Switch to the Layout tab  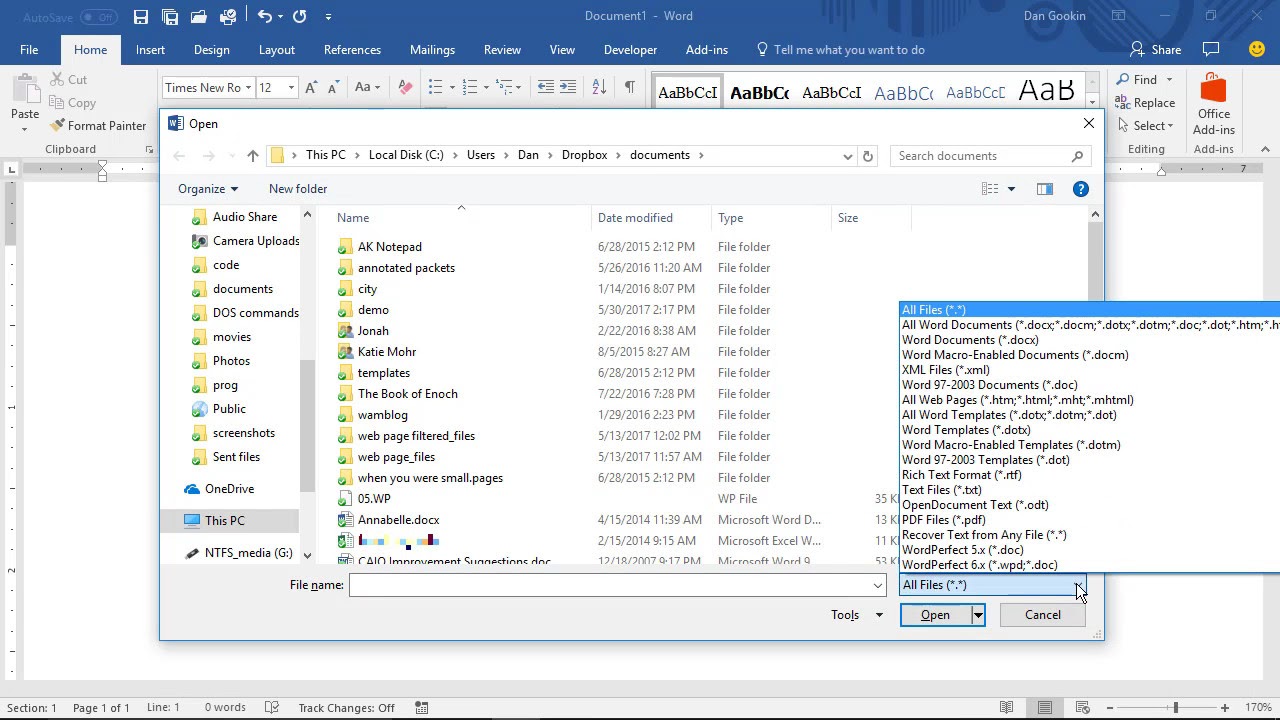pos(277,49)
